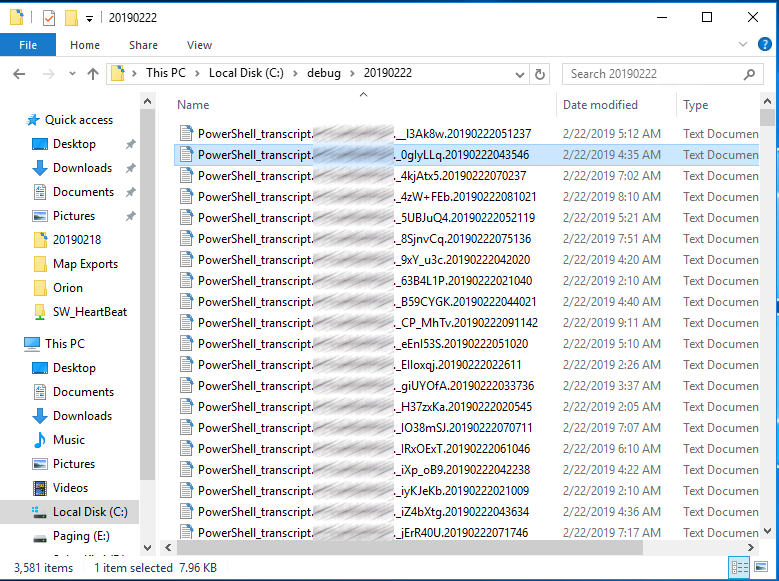This screenshot has height=581, width=779.
Task: Select Quick access in navigation pane
Action: tap(78, 120)
